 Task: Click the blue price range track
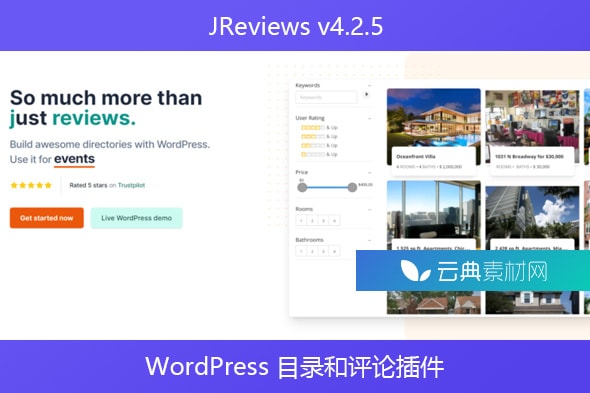pyautogui.click(x=327, y=187)
